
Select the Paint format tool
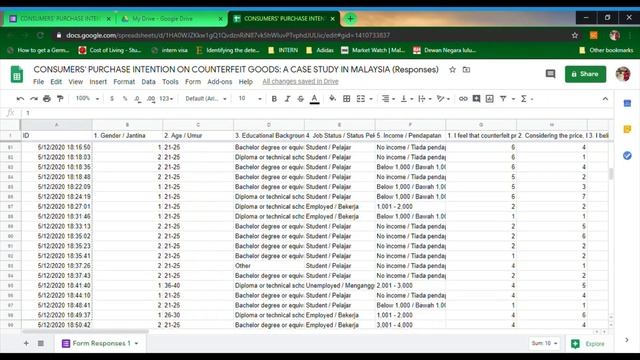pos(60,99)
